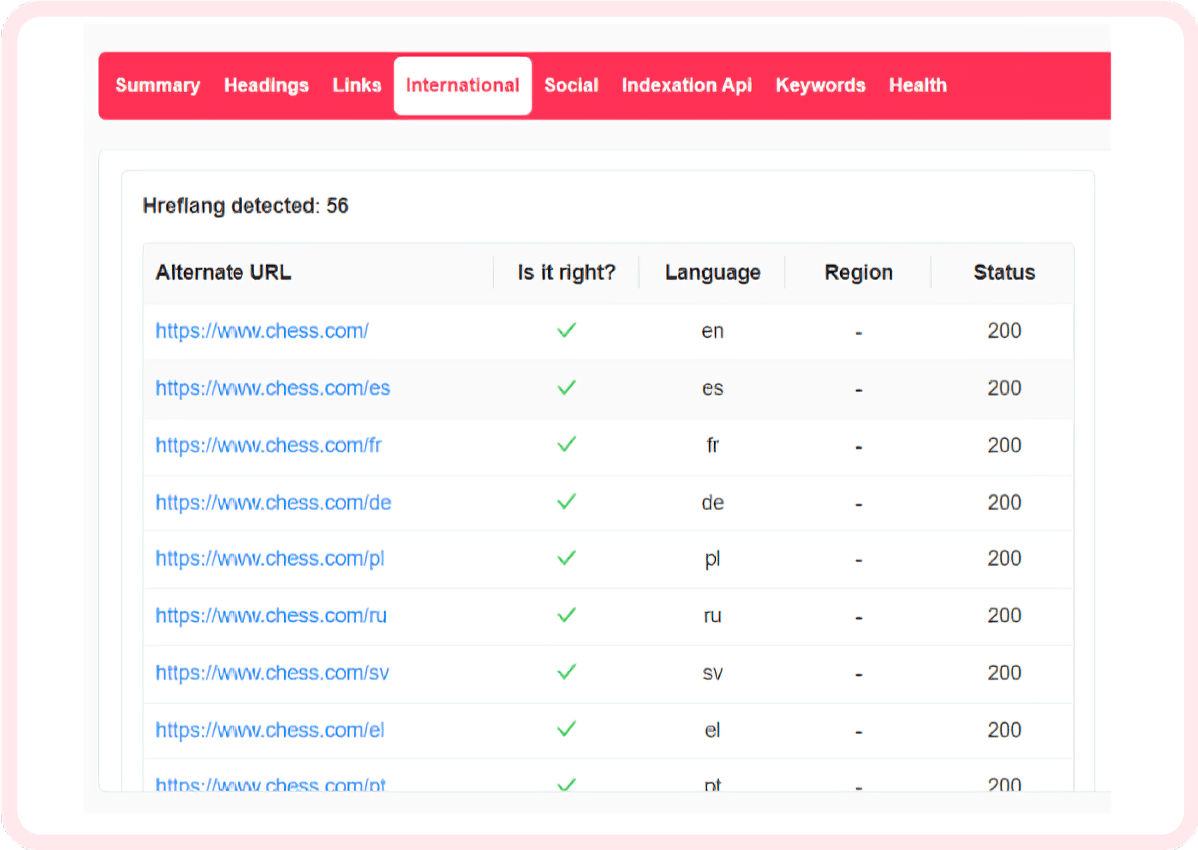1198x850 pixels.
Task: Click the verification checkmark for the de language
Action: coord(566,502)
